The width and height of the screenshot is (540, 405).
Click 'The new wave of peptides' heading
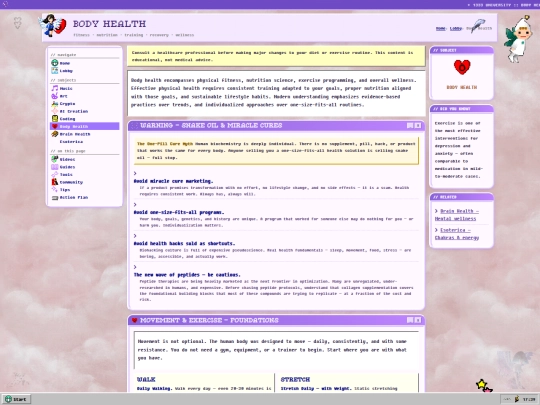[187, 274]
